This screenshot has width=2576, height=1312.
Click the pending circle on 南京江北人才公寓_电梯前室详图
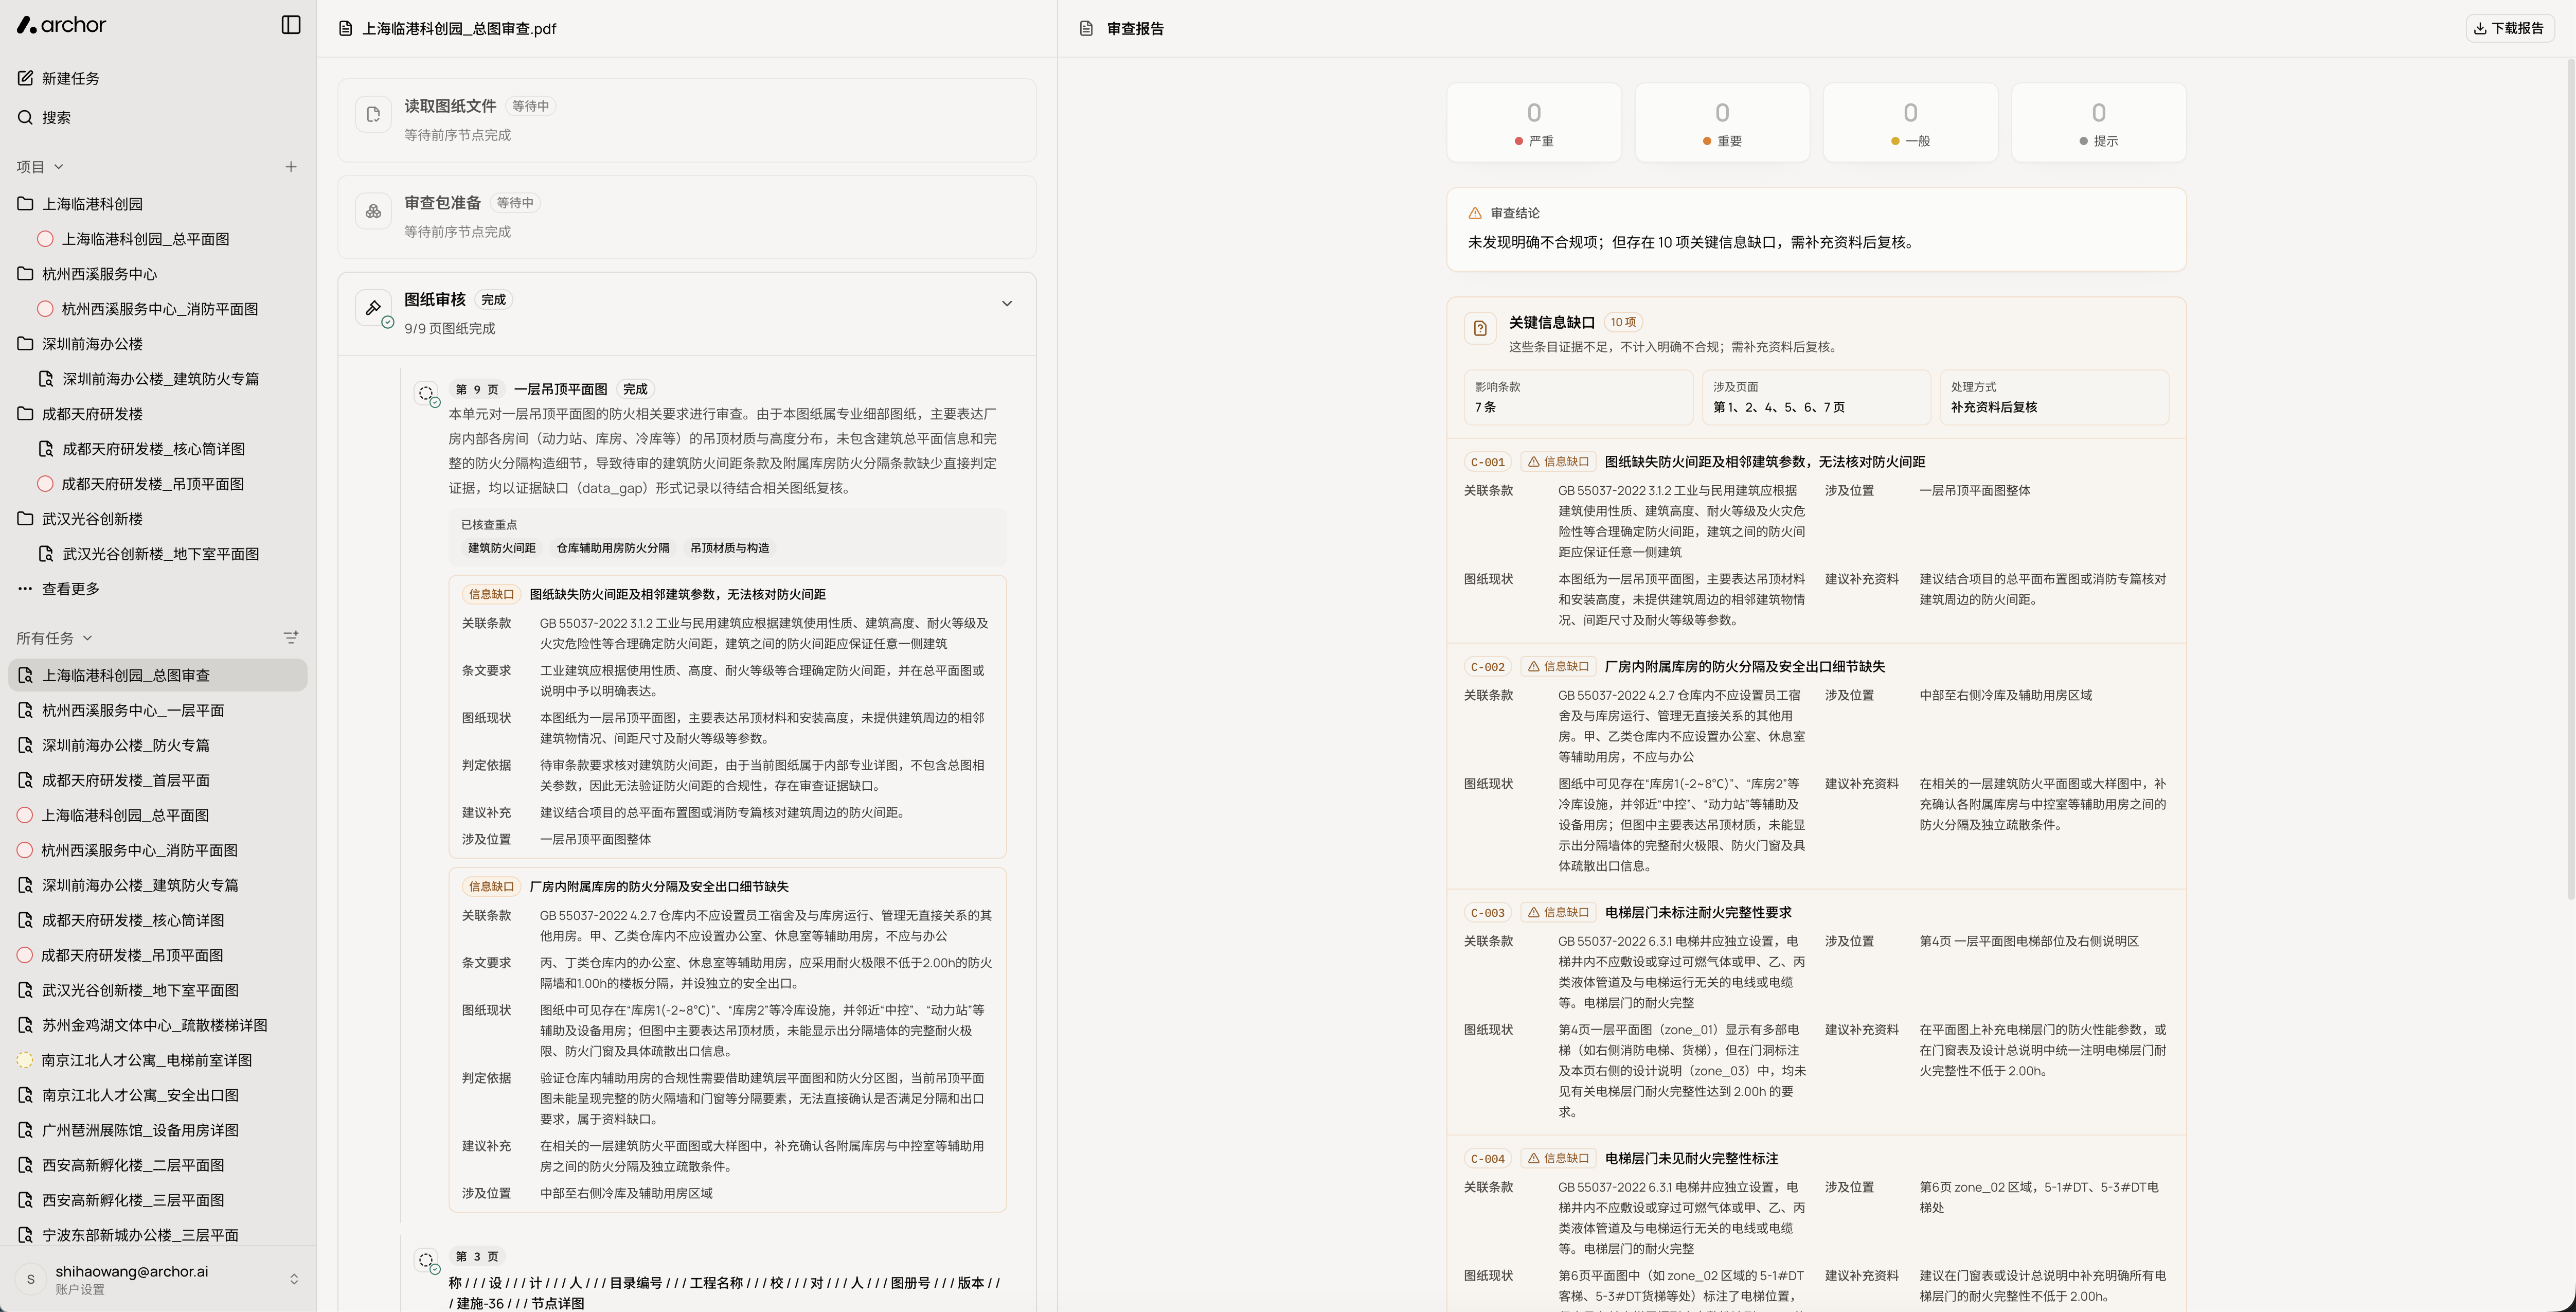point(25,1060)
